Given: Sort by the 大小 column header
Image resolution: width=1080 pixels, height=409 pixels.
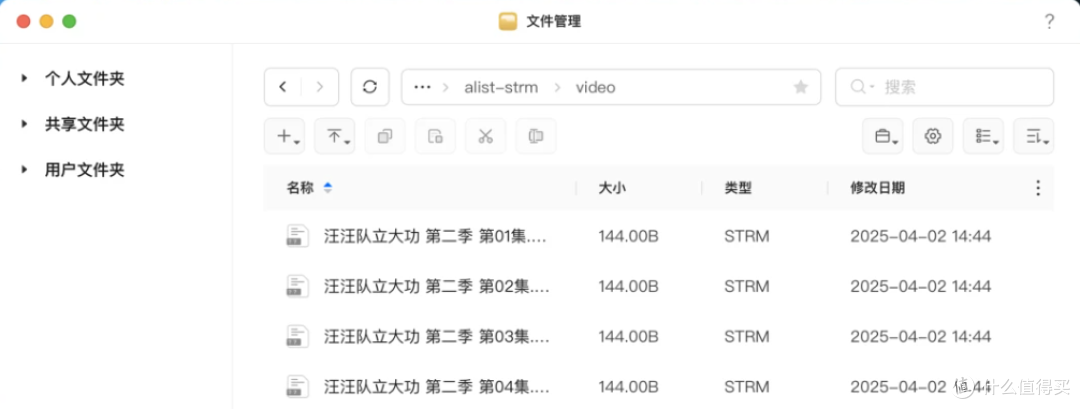Looking at the screenshot, I should (612, 188).
